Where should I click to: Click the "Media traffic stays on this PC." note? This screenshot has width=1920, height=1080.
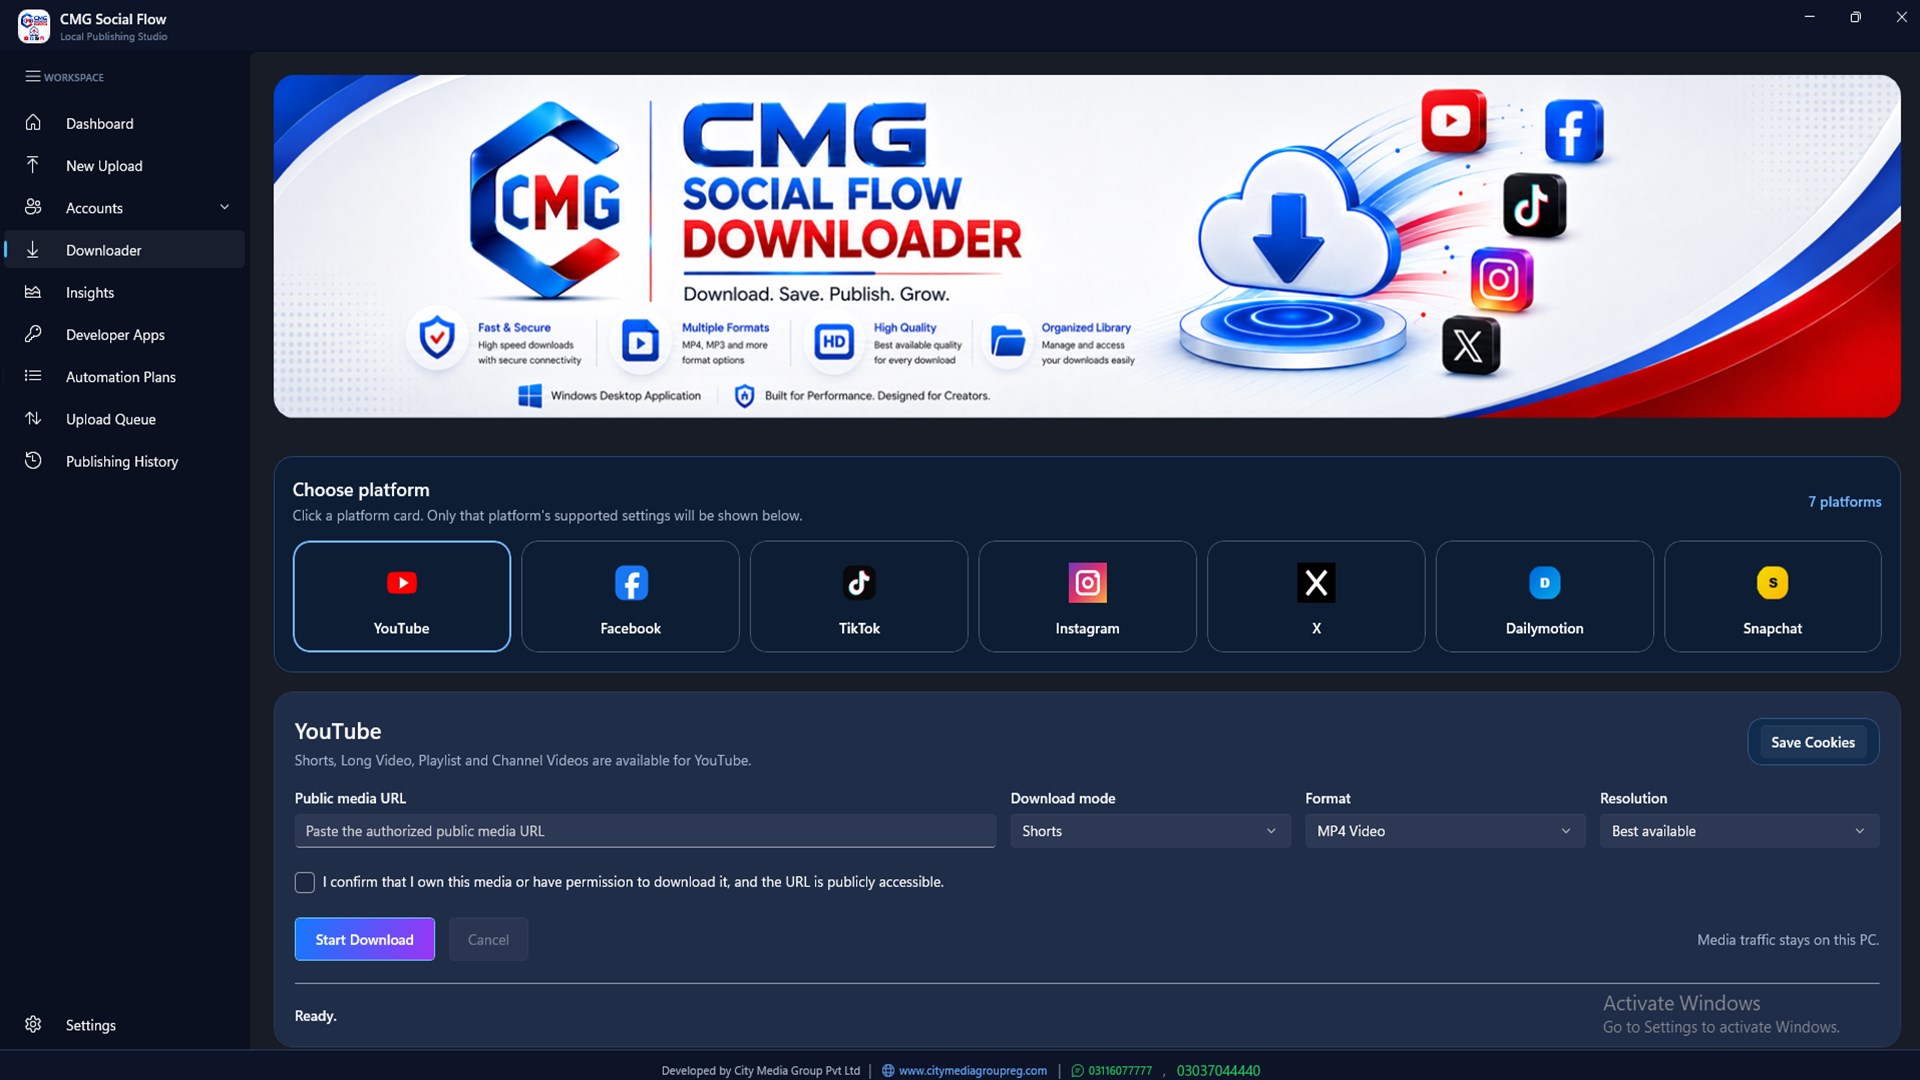pos(1788,940)
